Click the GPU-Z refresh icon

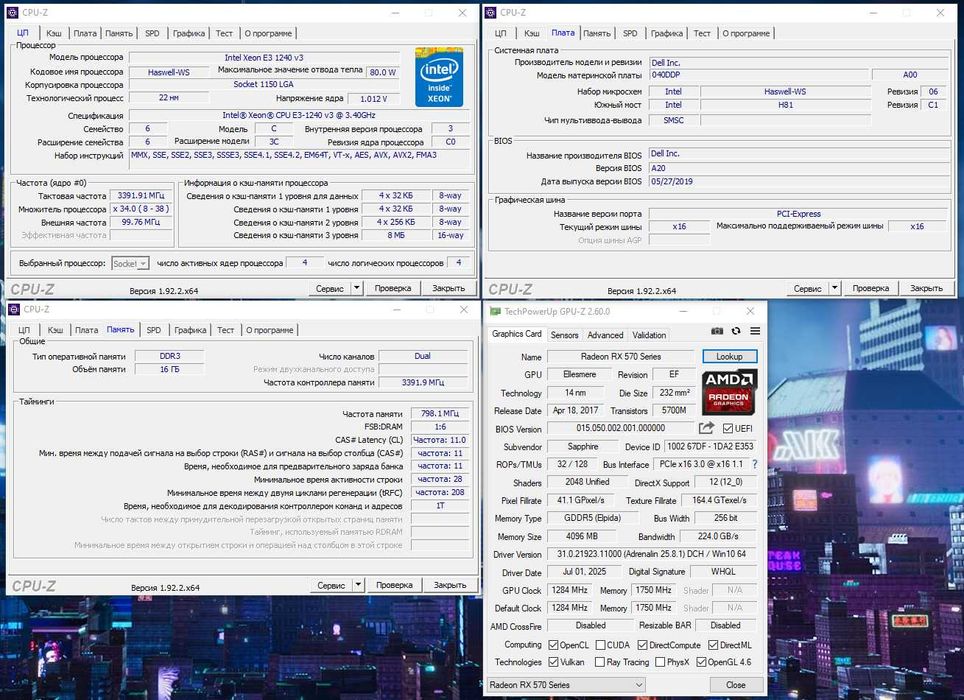pyautogui.click(x=736, y=331)
